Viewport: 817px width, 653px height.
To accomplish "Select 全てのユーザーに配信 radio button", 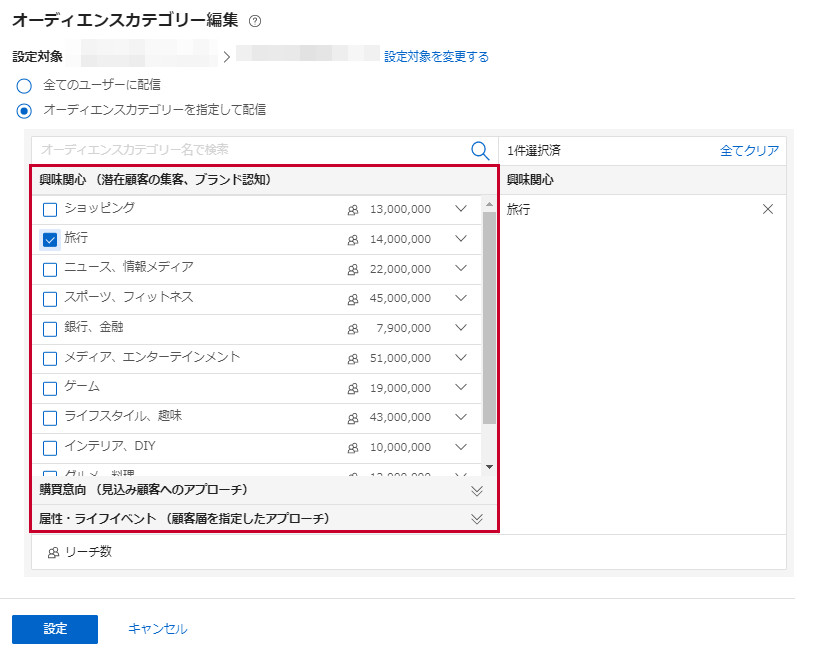I will [24, 85].
